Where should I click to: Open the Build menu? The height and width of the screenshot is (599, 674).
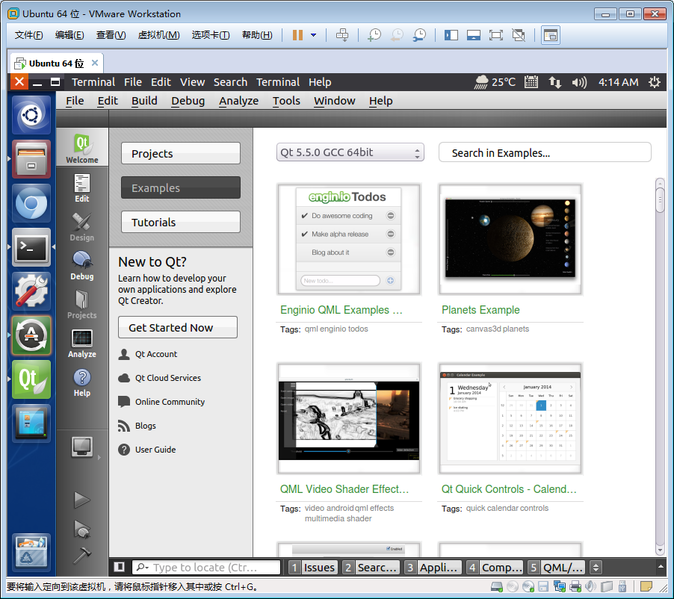point(144,100)
